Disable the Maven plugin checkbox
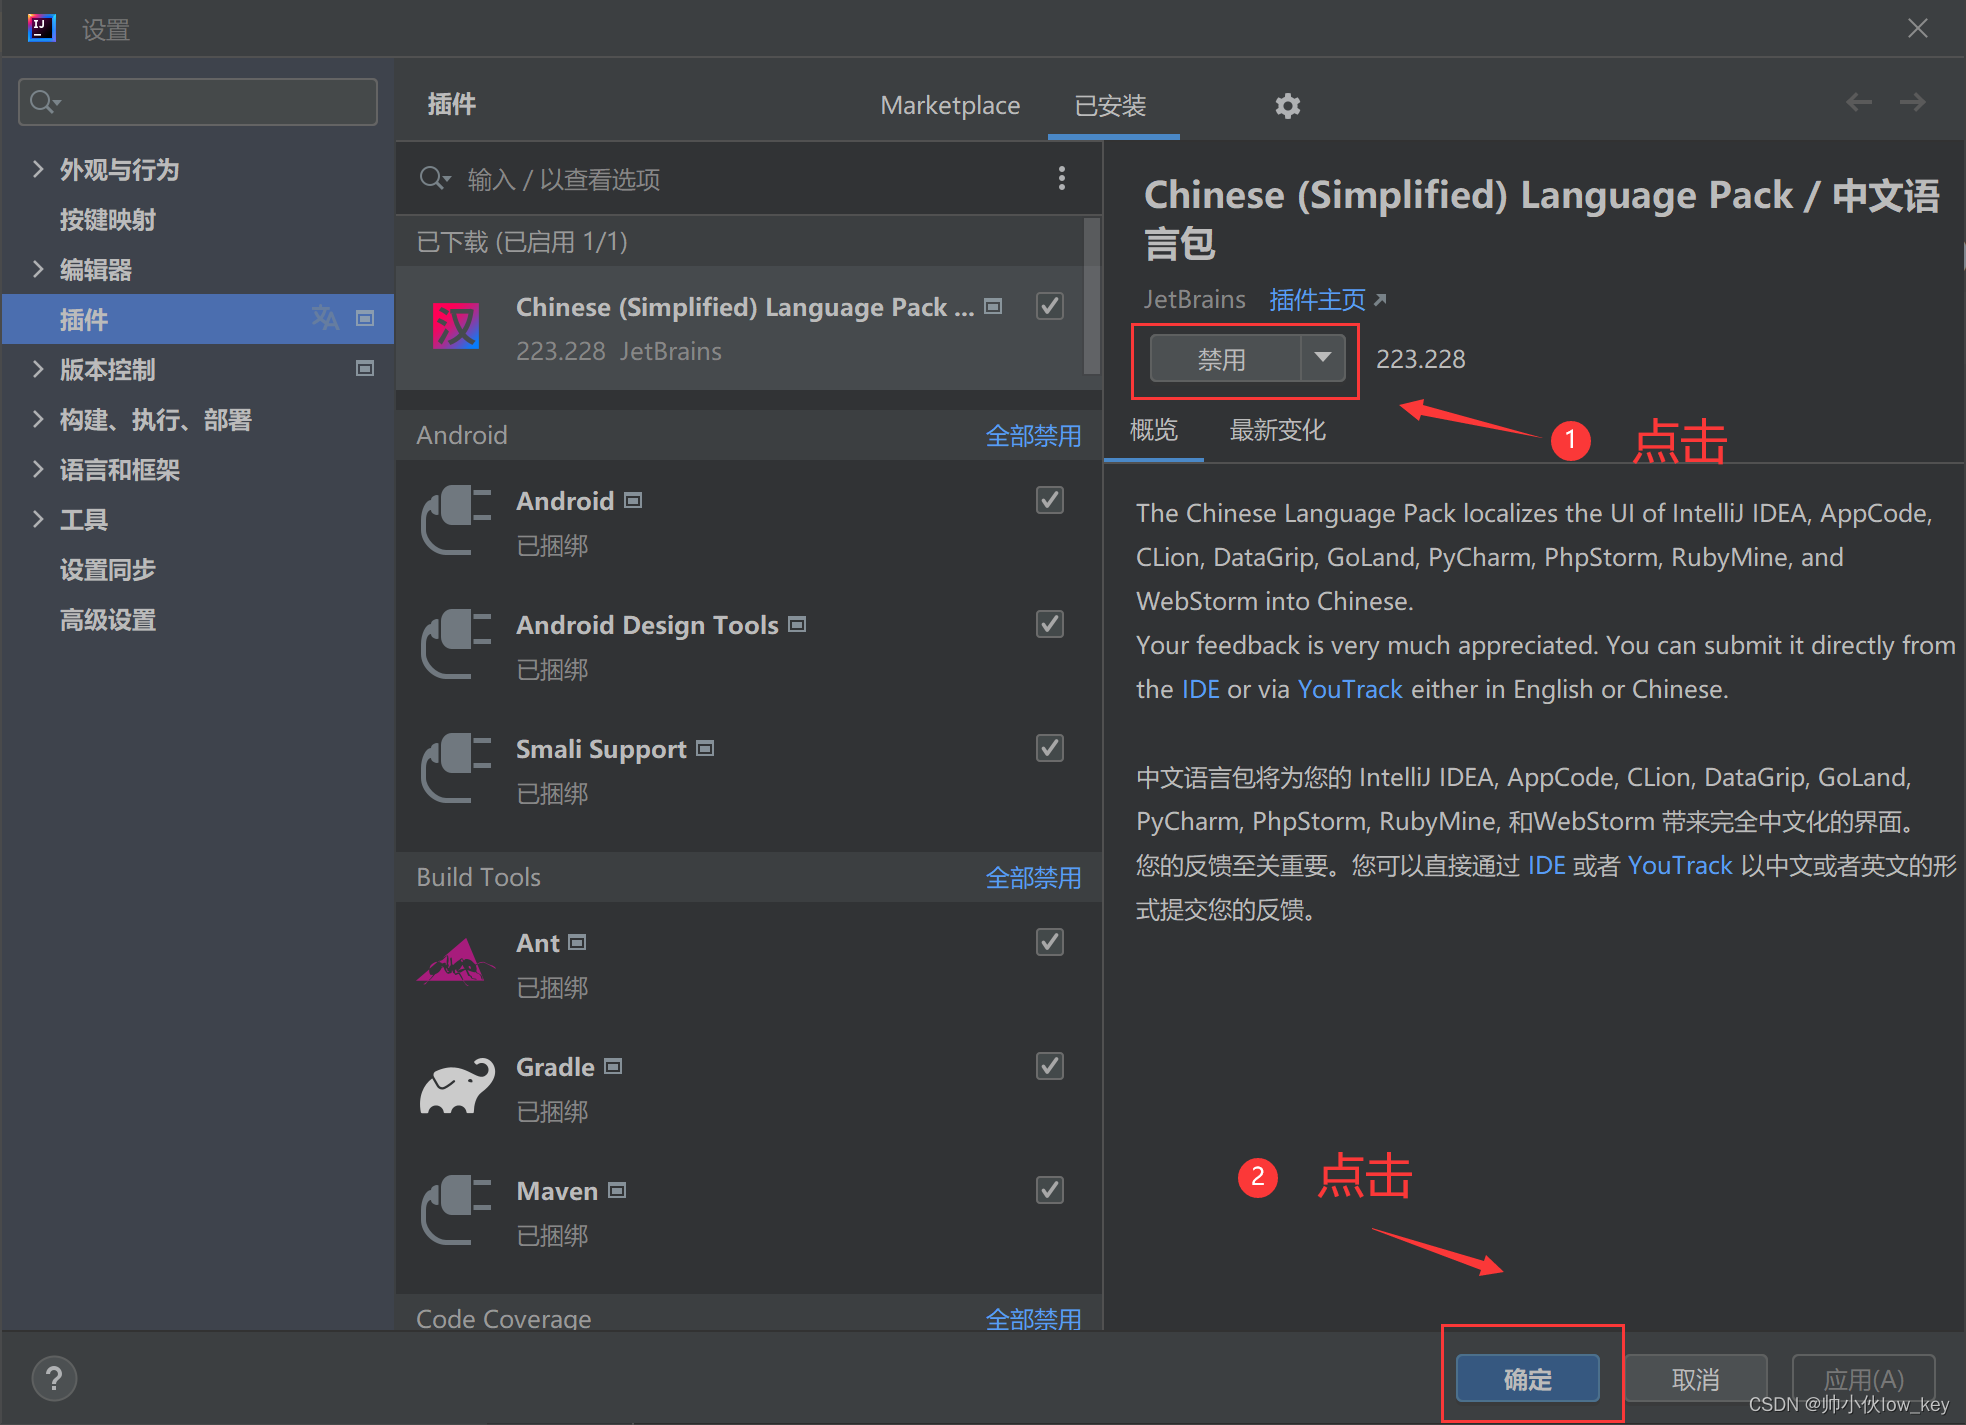1966x1425 pixels. coord(1049,1190)
